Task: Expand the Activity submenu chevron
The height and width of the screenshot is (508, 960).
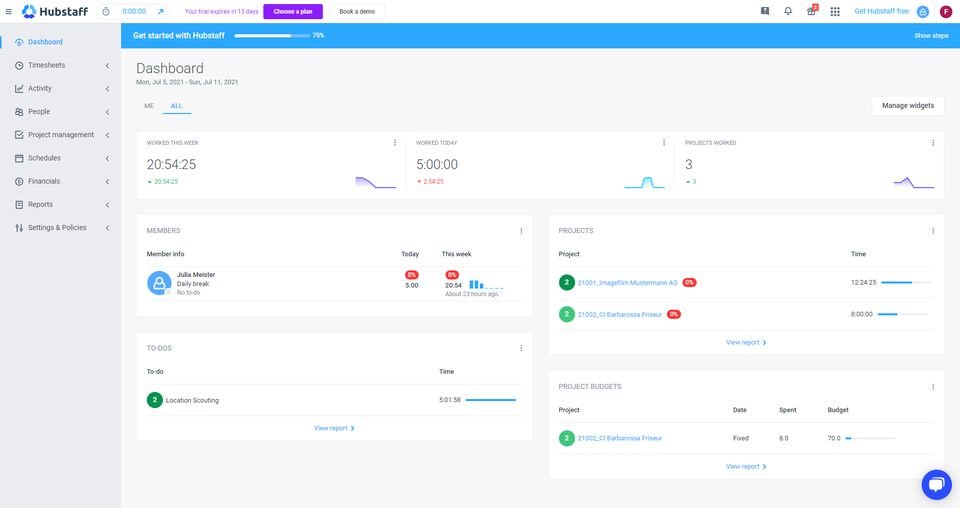Action: click(107, 89)
